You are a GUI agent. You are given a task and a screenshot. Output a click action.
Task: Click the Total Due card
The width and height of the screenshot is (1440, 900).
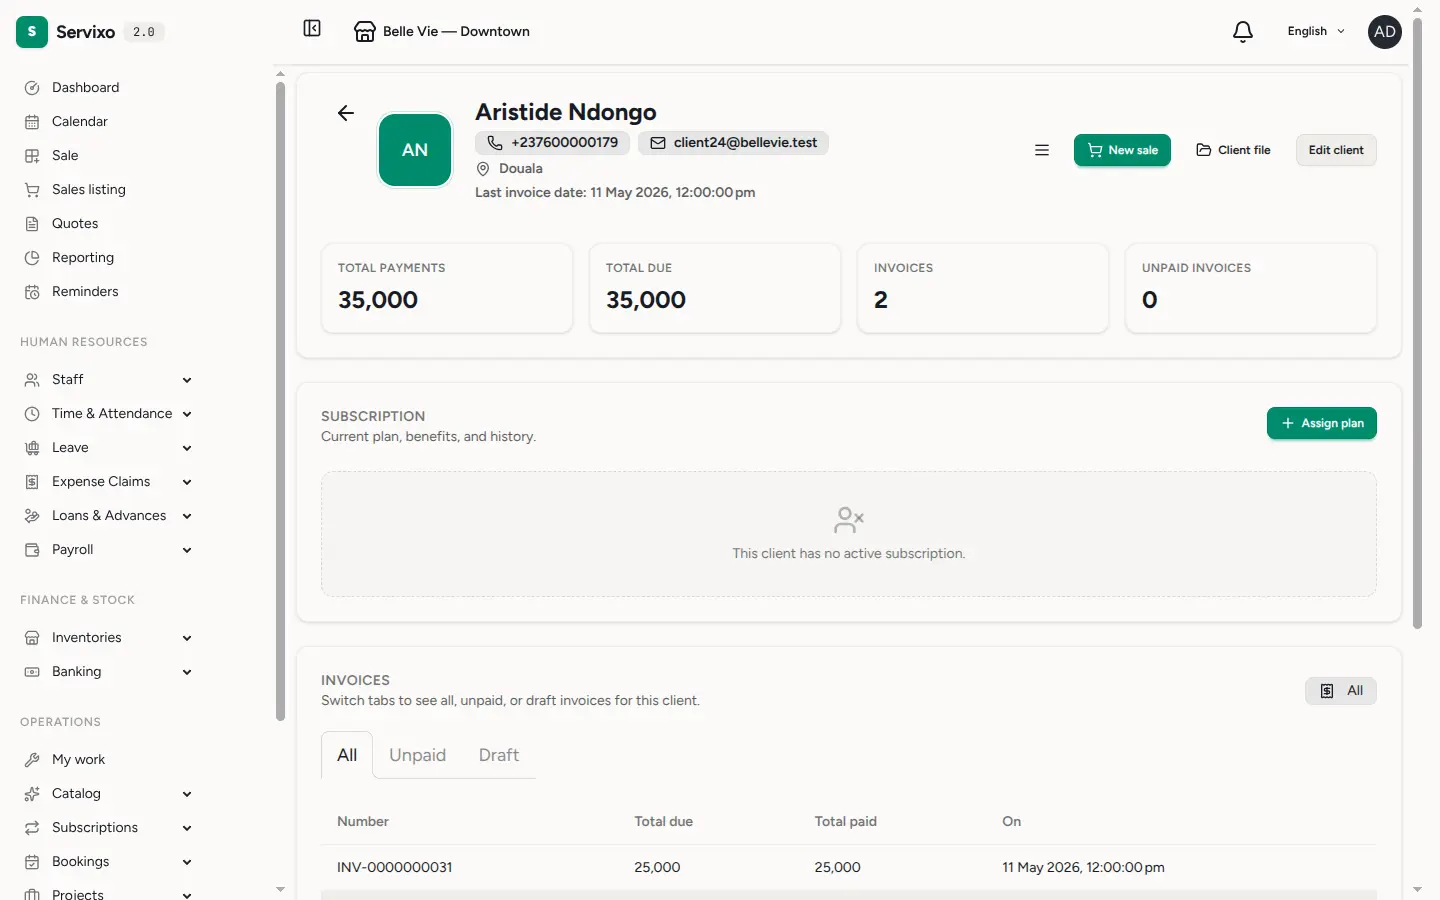pyautogui.click(x=715, y=288)
